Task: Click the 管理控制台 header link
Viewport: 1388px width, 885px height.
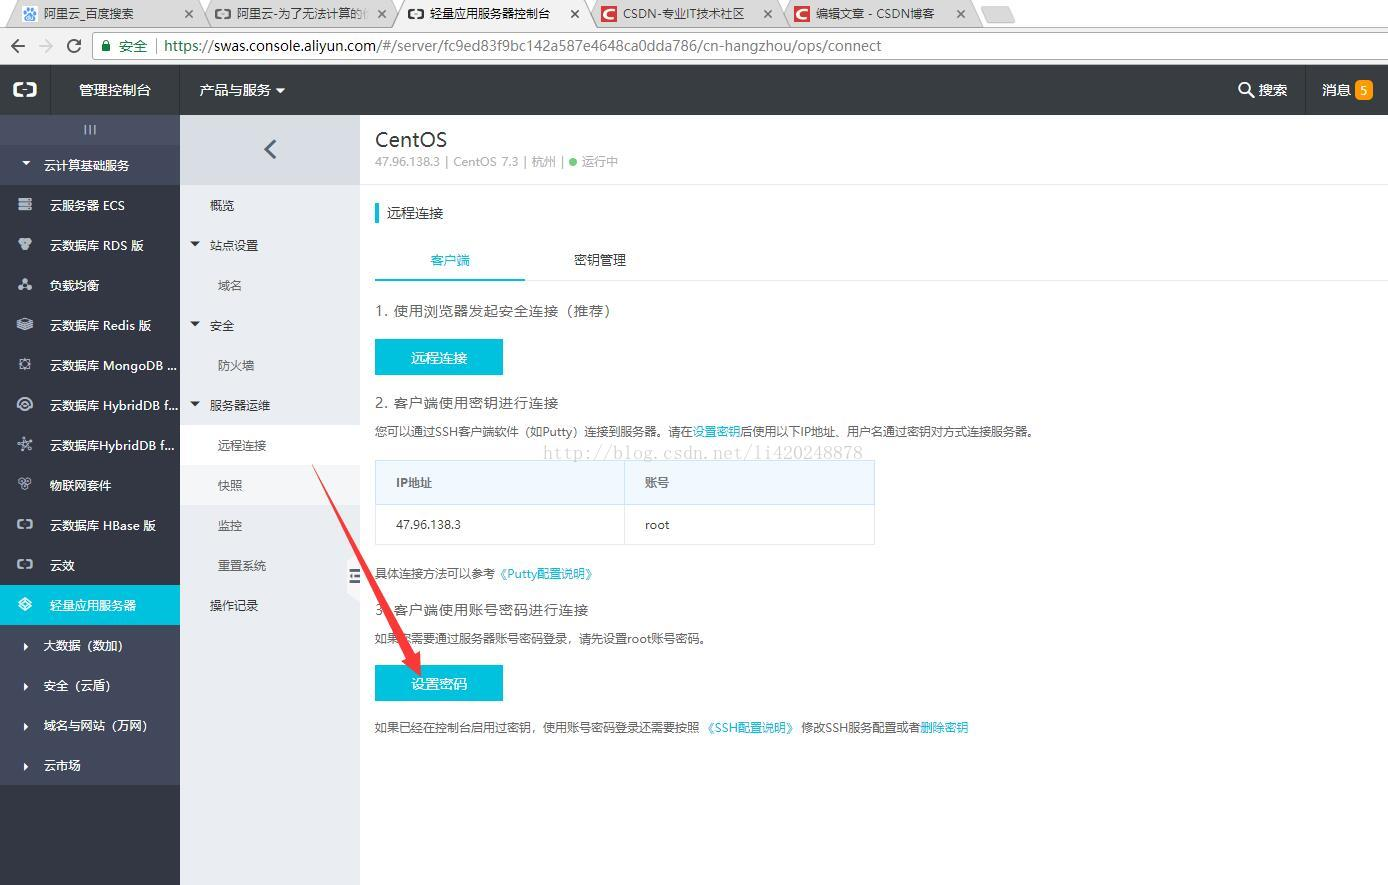Action: (x=115, y=90)
